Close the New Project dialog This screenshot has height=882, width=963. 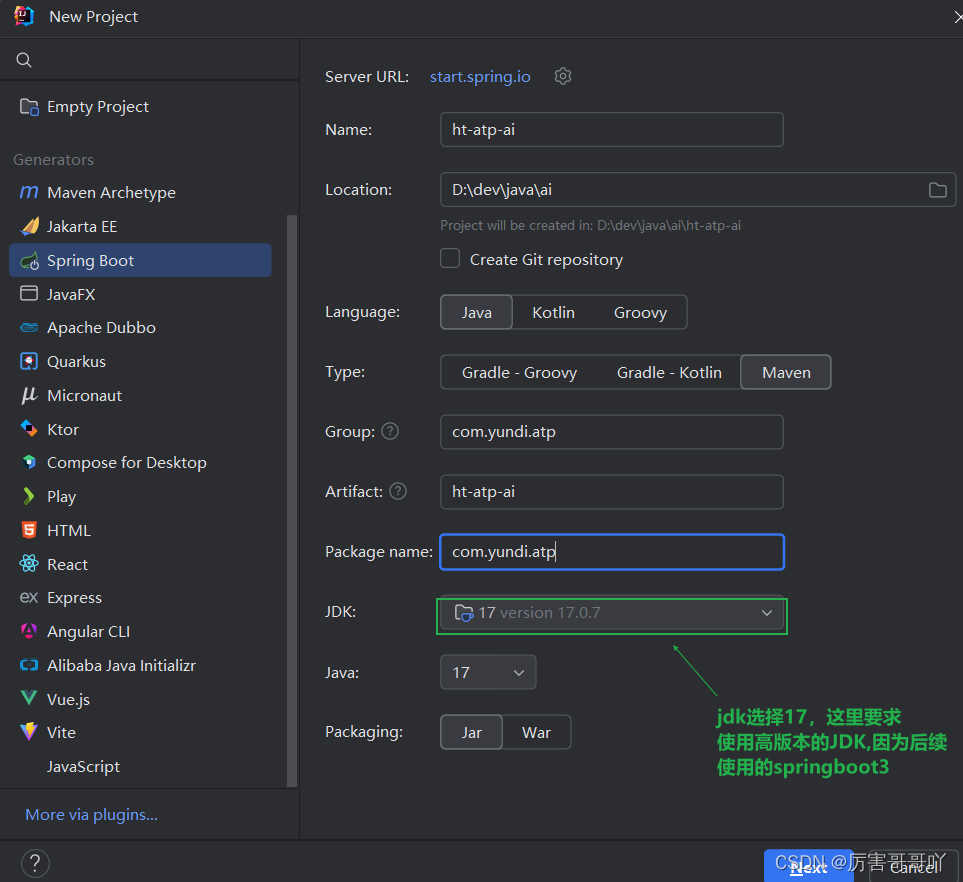click(957, 17)
